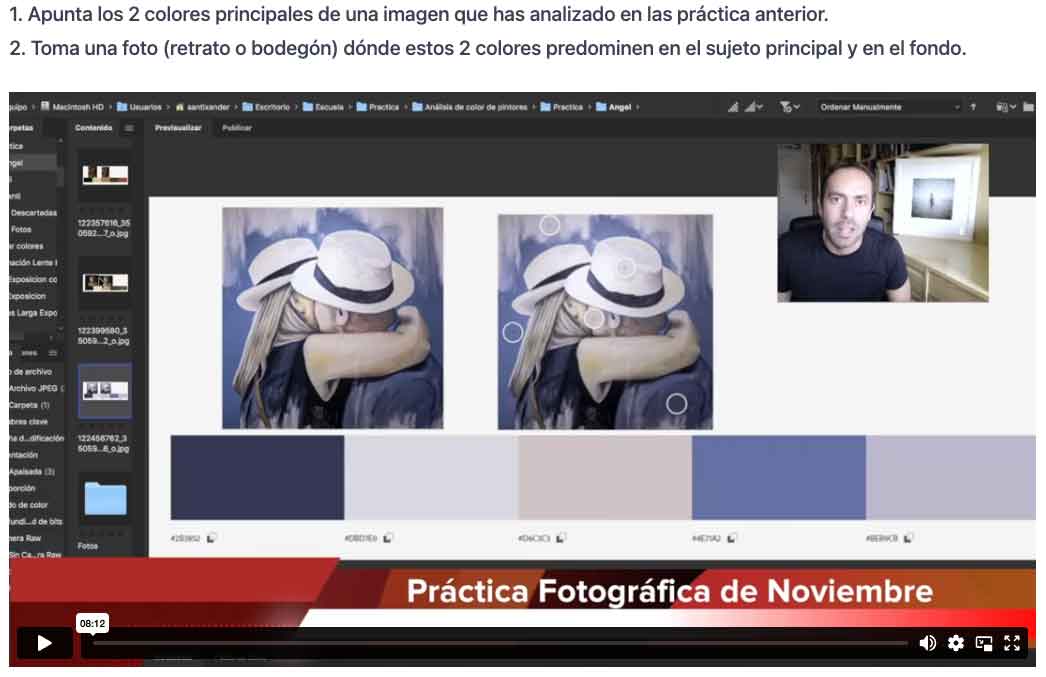This screenshot has width=1046, height=677.
Task: Switch to Previsualizar tab
Action: click(x=178, y=127)
